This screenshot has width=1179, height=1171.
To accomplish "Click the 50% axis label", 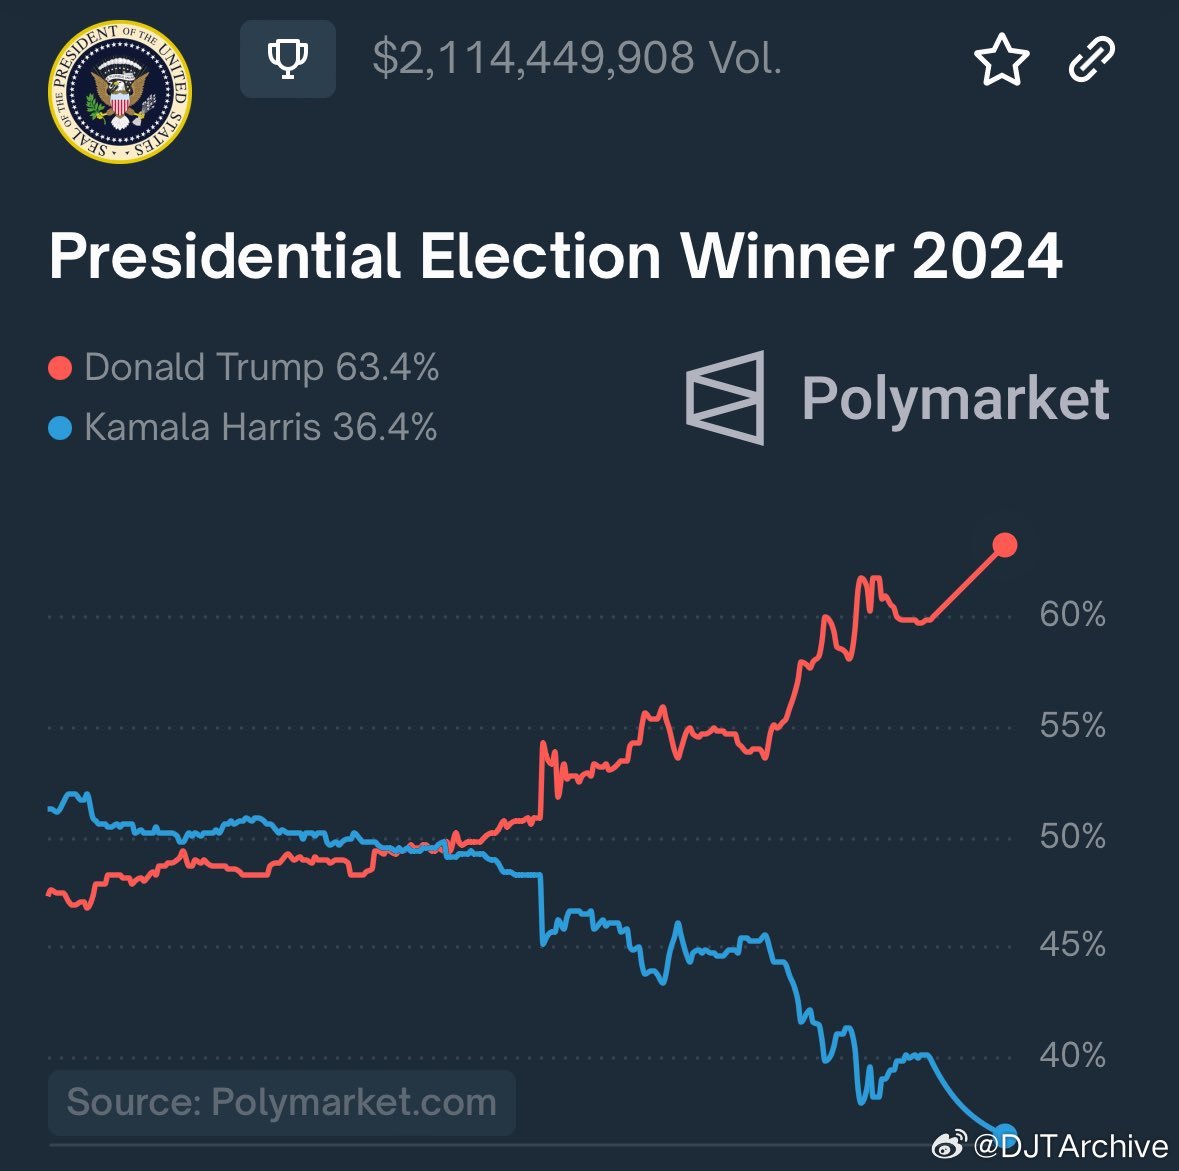I will [1072, 835].
